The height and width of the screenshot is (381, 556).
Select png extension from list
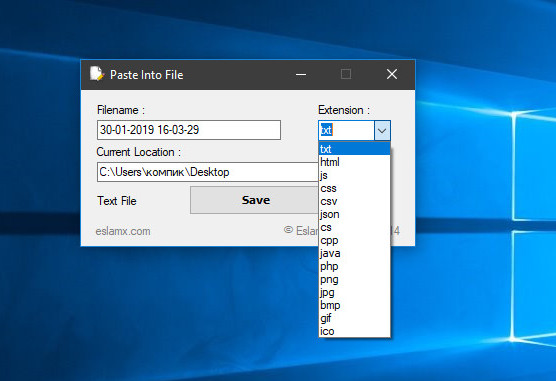(x=355, y=279)
